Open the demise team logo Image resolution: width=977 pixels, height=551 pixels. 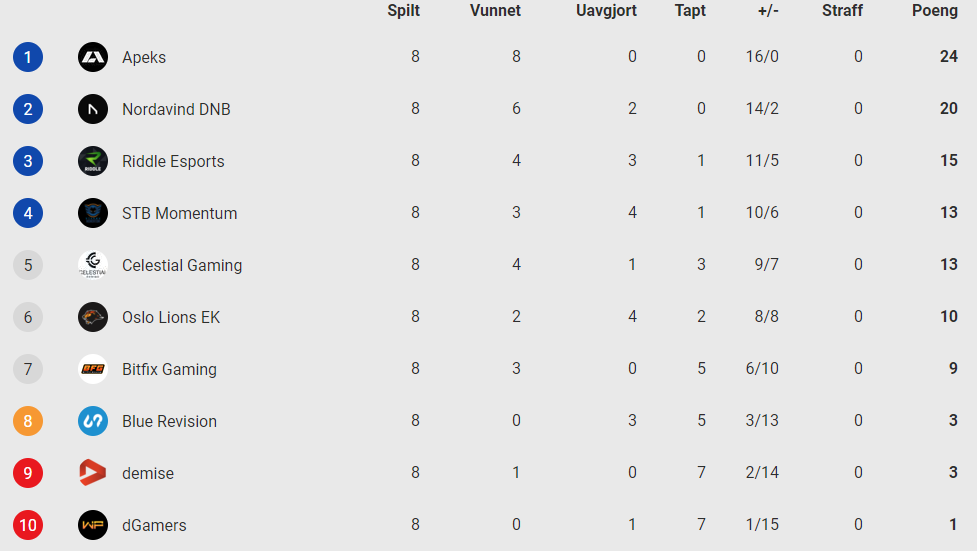point(93,473)
